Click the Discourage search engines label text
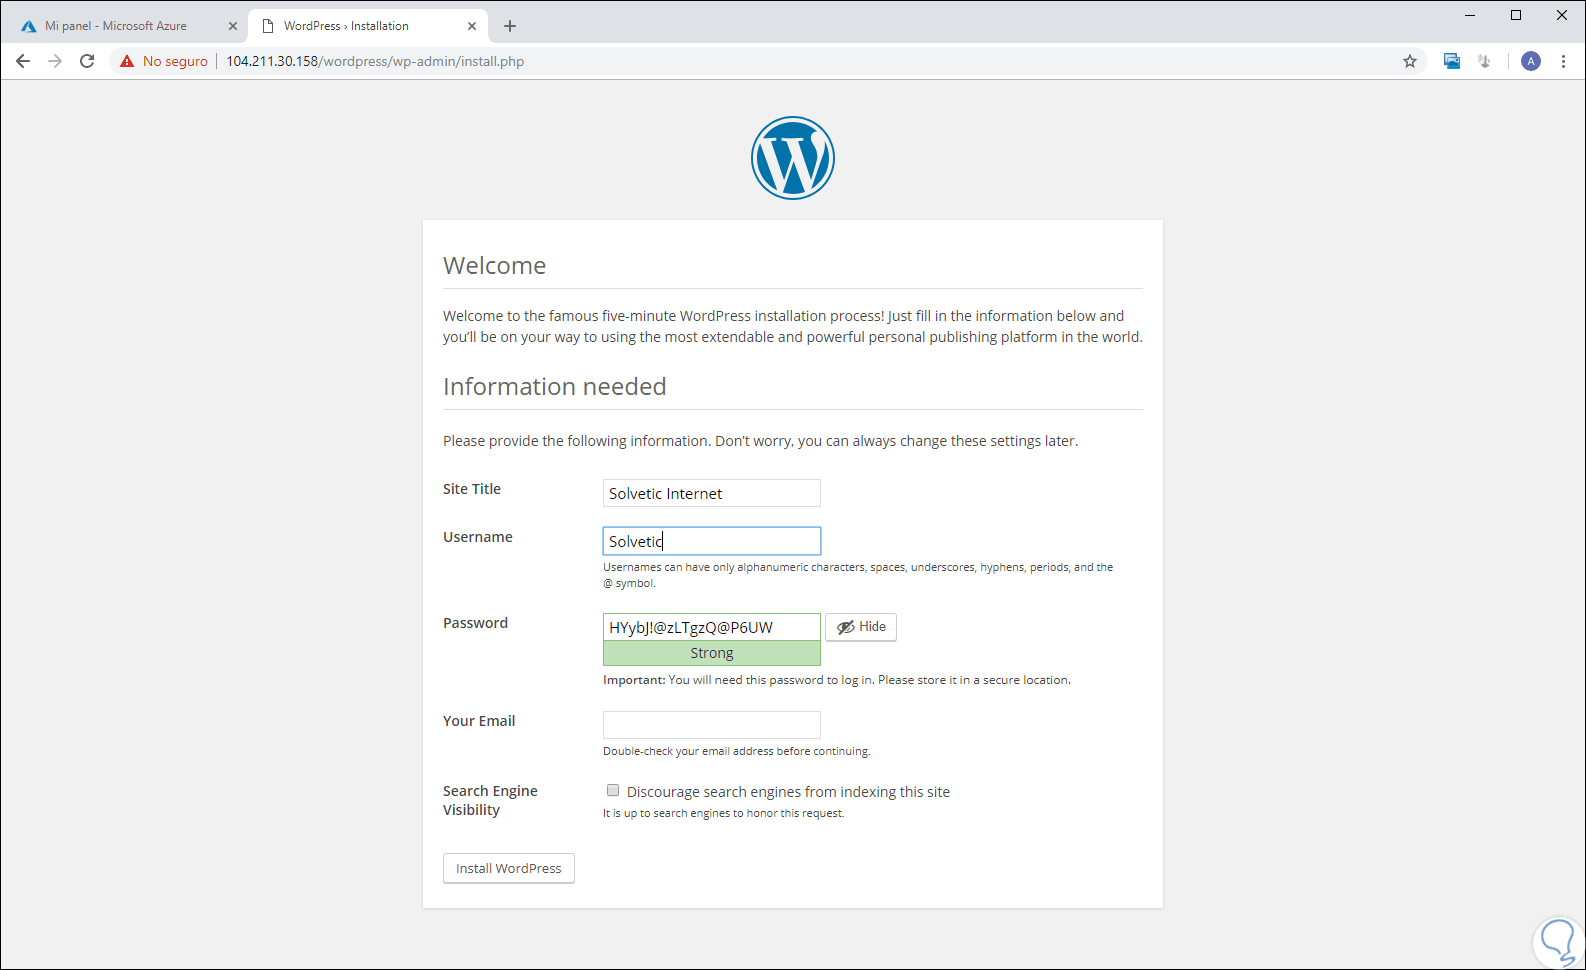This screenshot has height=970, width=1586. point(789,792)
